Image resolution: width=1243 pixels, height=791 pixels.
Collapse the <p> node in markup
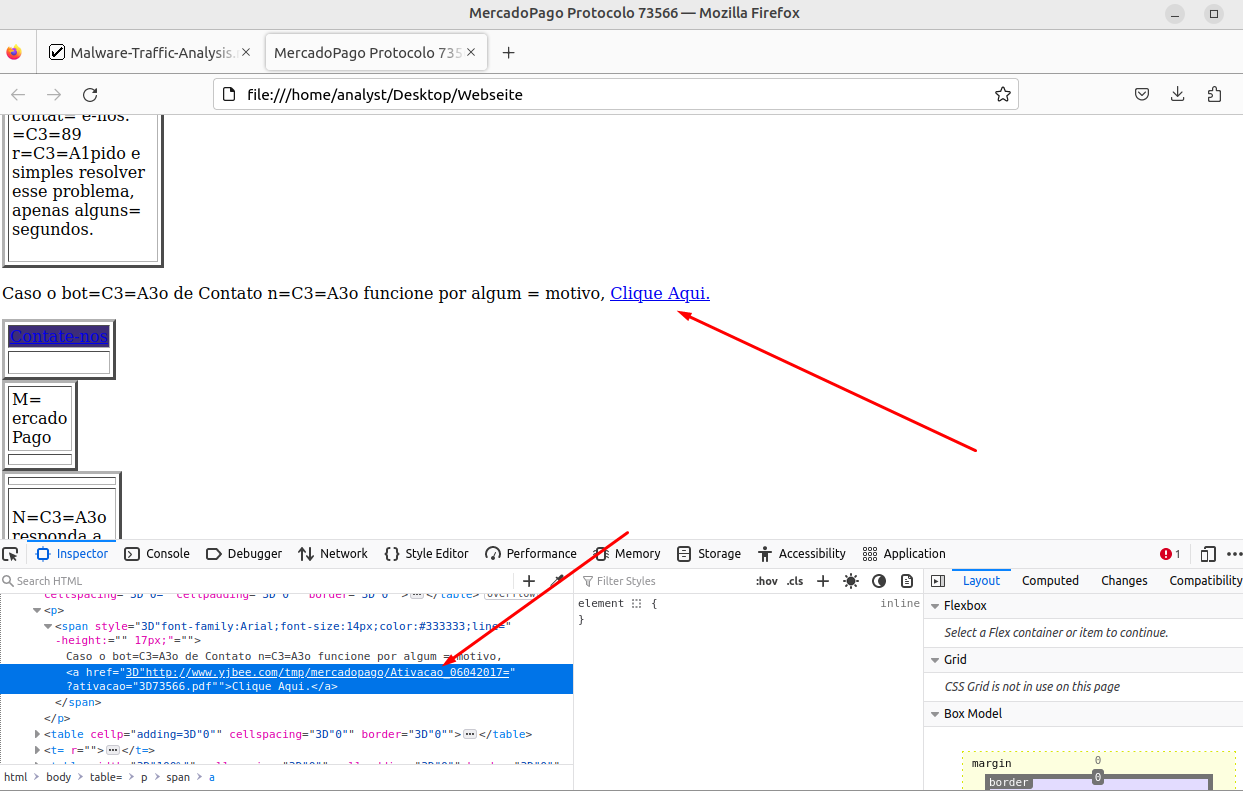pos(38,610)
